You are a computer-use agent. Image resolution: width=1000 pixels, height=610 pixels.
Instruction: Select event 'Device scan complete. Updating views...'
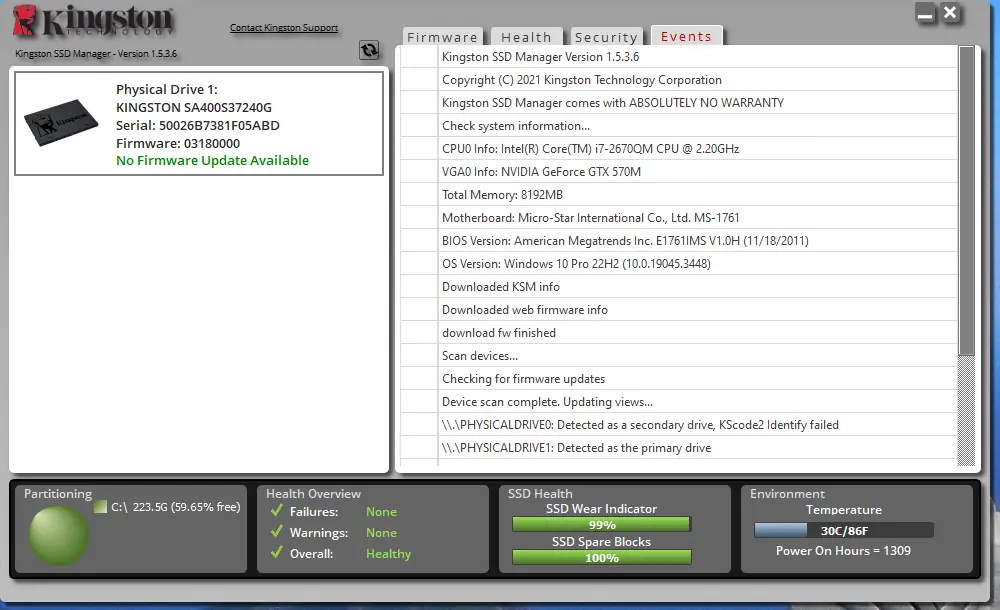[x=679, y=401]
